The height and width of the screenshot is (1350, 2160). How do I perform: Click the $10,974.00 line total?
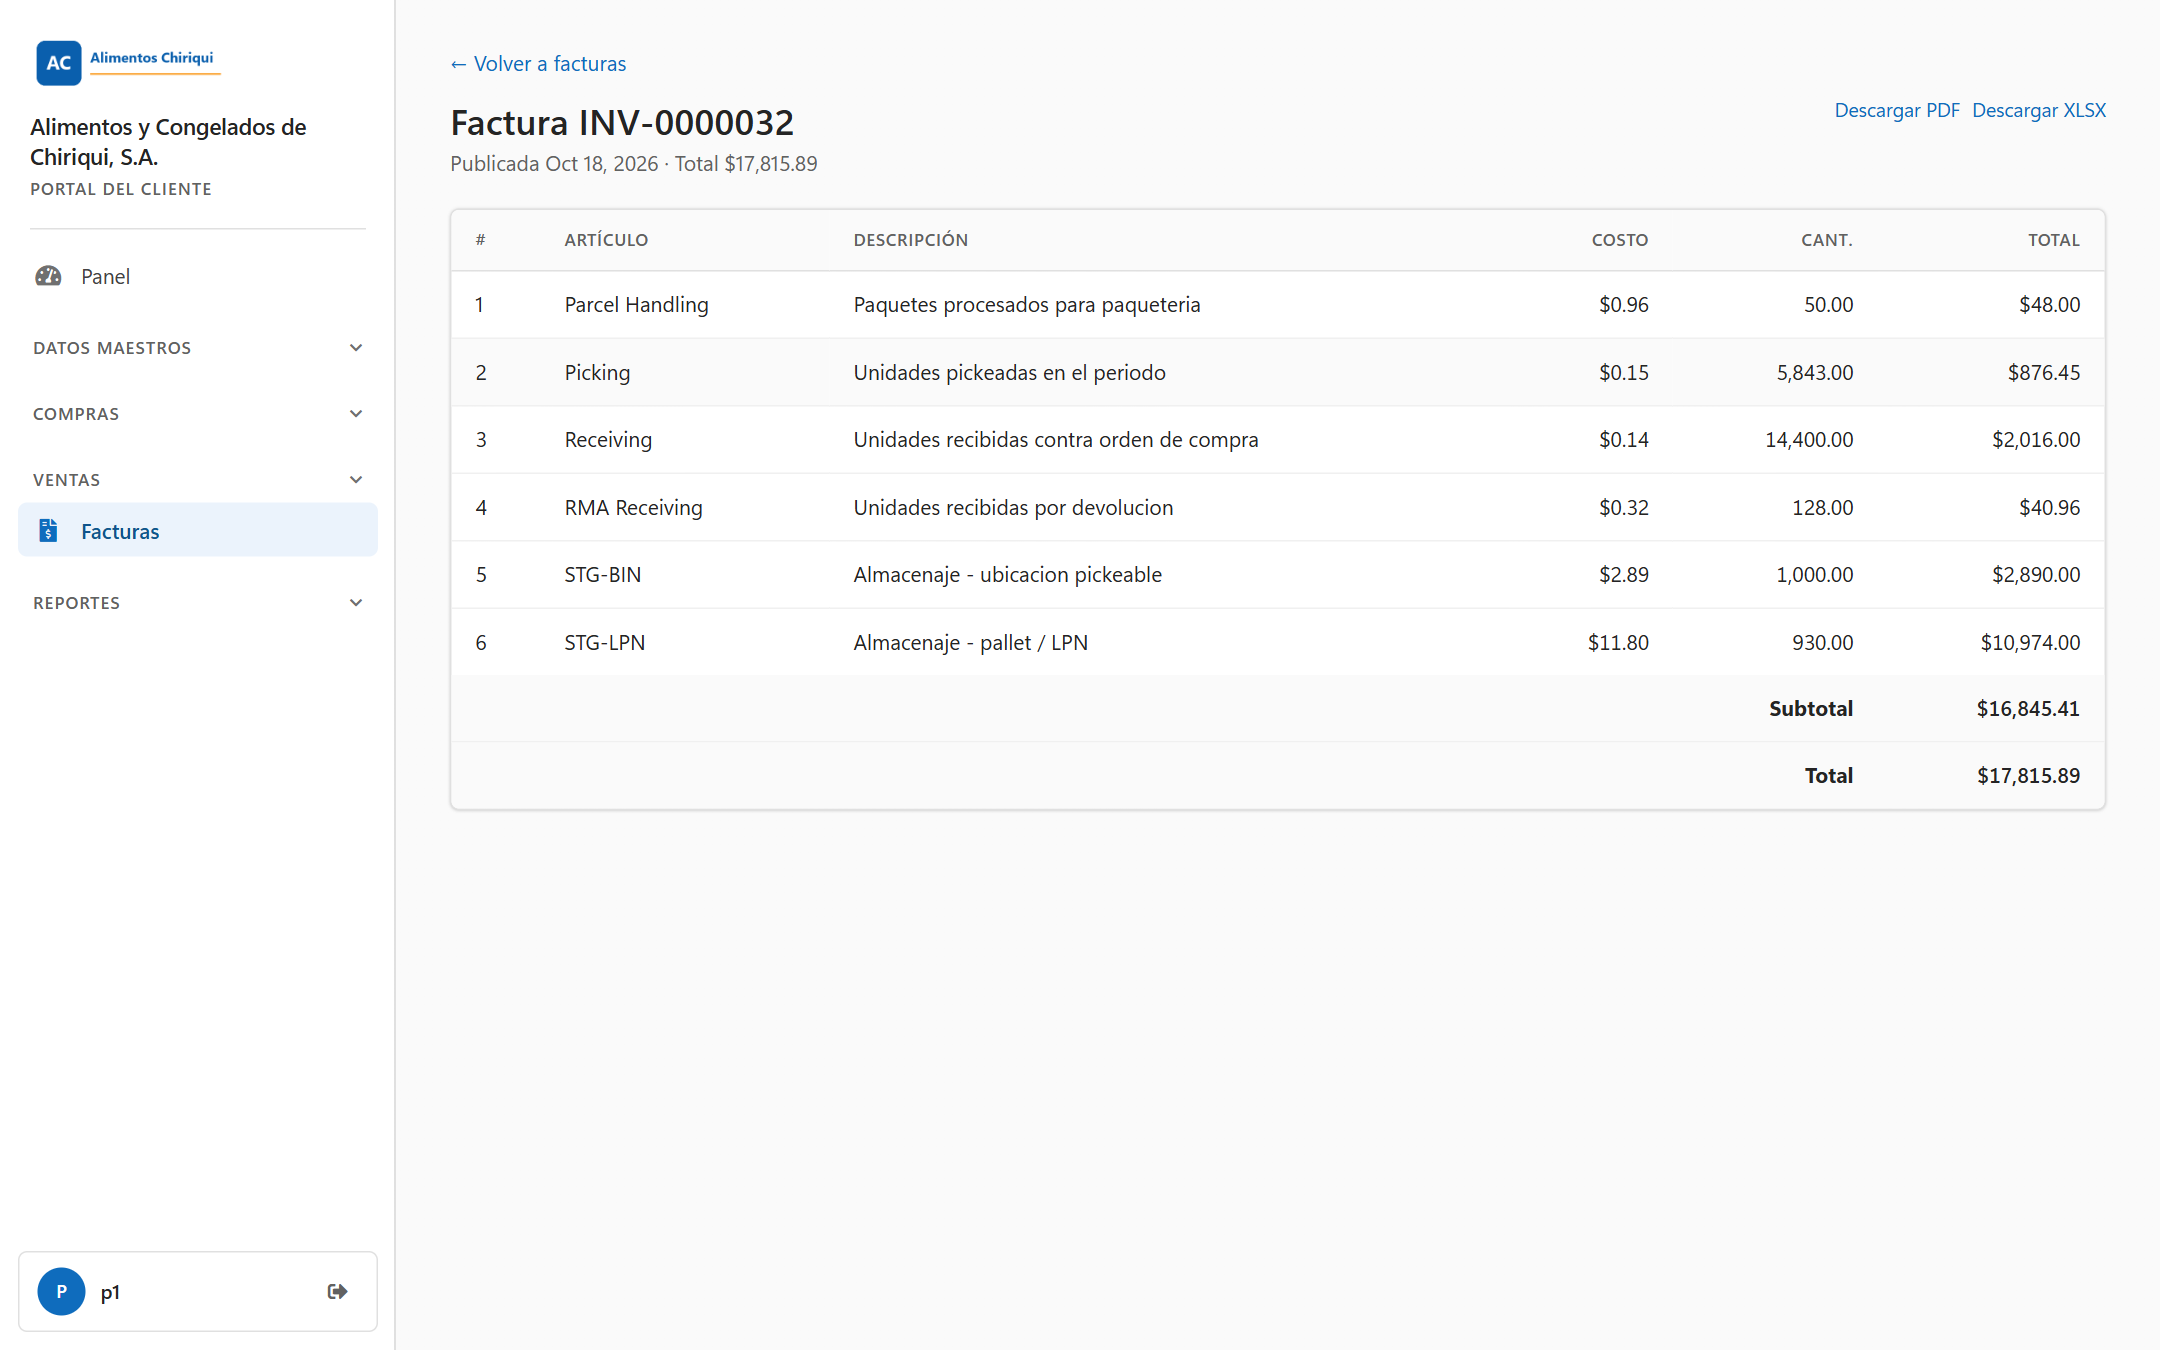tap(2030, 643)
